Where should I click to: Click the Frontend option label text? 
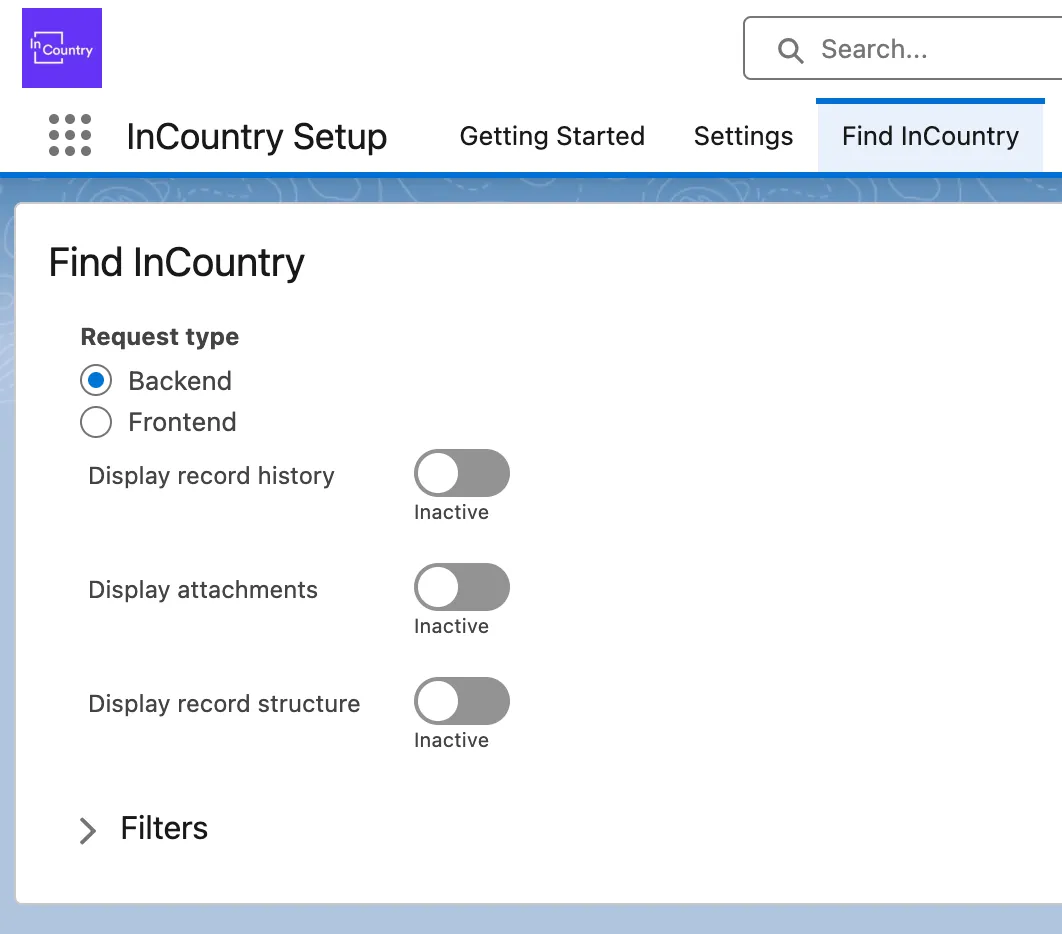(x=182, y=422)
